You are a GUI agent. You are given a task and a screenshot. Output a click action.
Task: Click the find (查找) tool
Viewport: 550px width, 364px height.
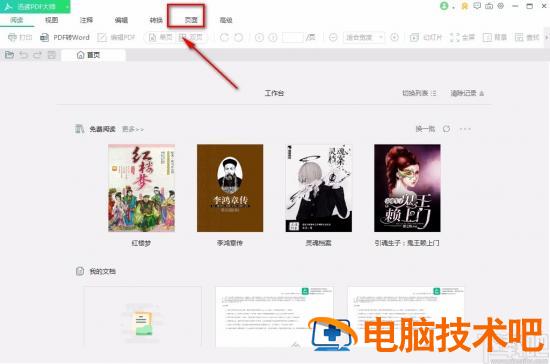coord(527,37)
